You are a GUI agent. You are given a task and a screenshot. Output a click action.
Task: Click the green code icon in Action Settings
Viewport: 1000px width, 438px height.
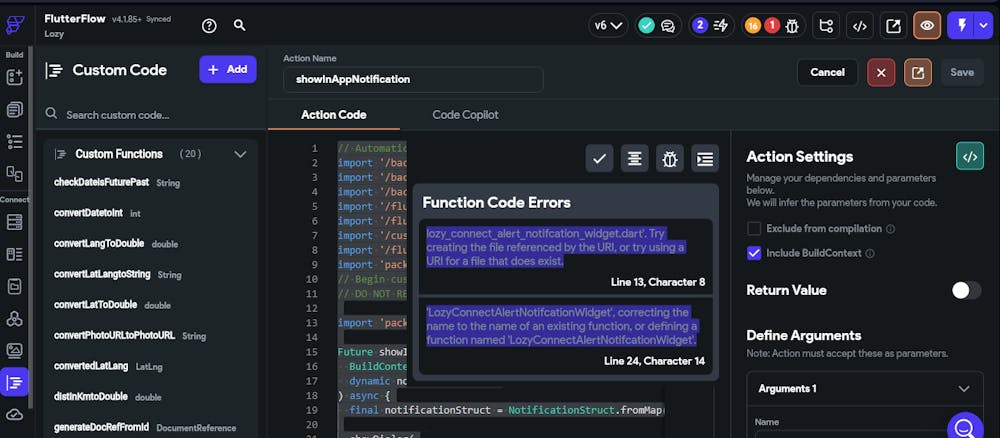968,156
